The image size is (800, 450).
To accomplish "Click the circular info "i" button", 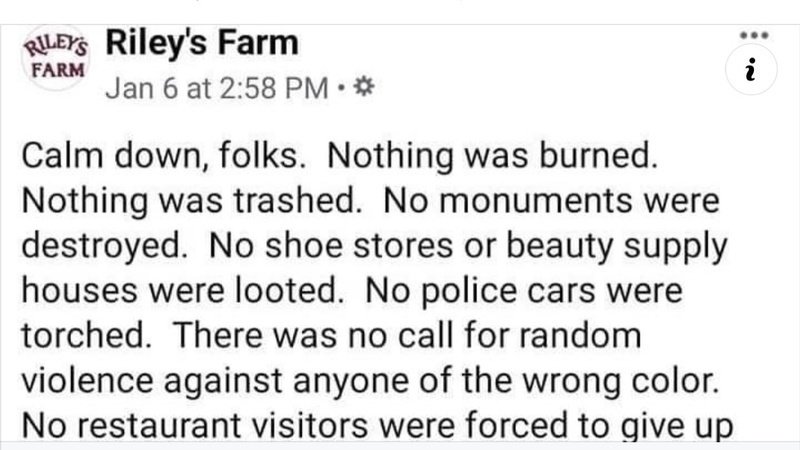I will coord(752,70).
